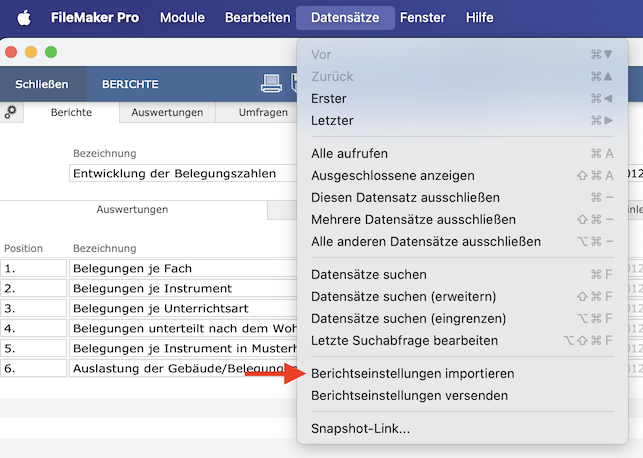Click the BERICHTE header button
The image size is (643, 458).
pos(130,84)
